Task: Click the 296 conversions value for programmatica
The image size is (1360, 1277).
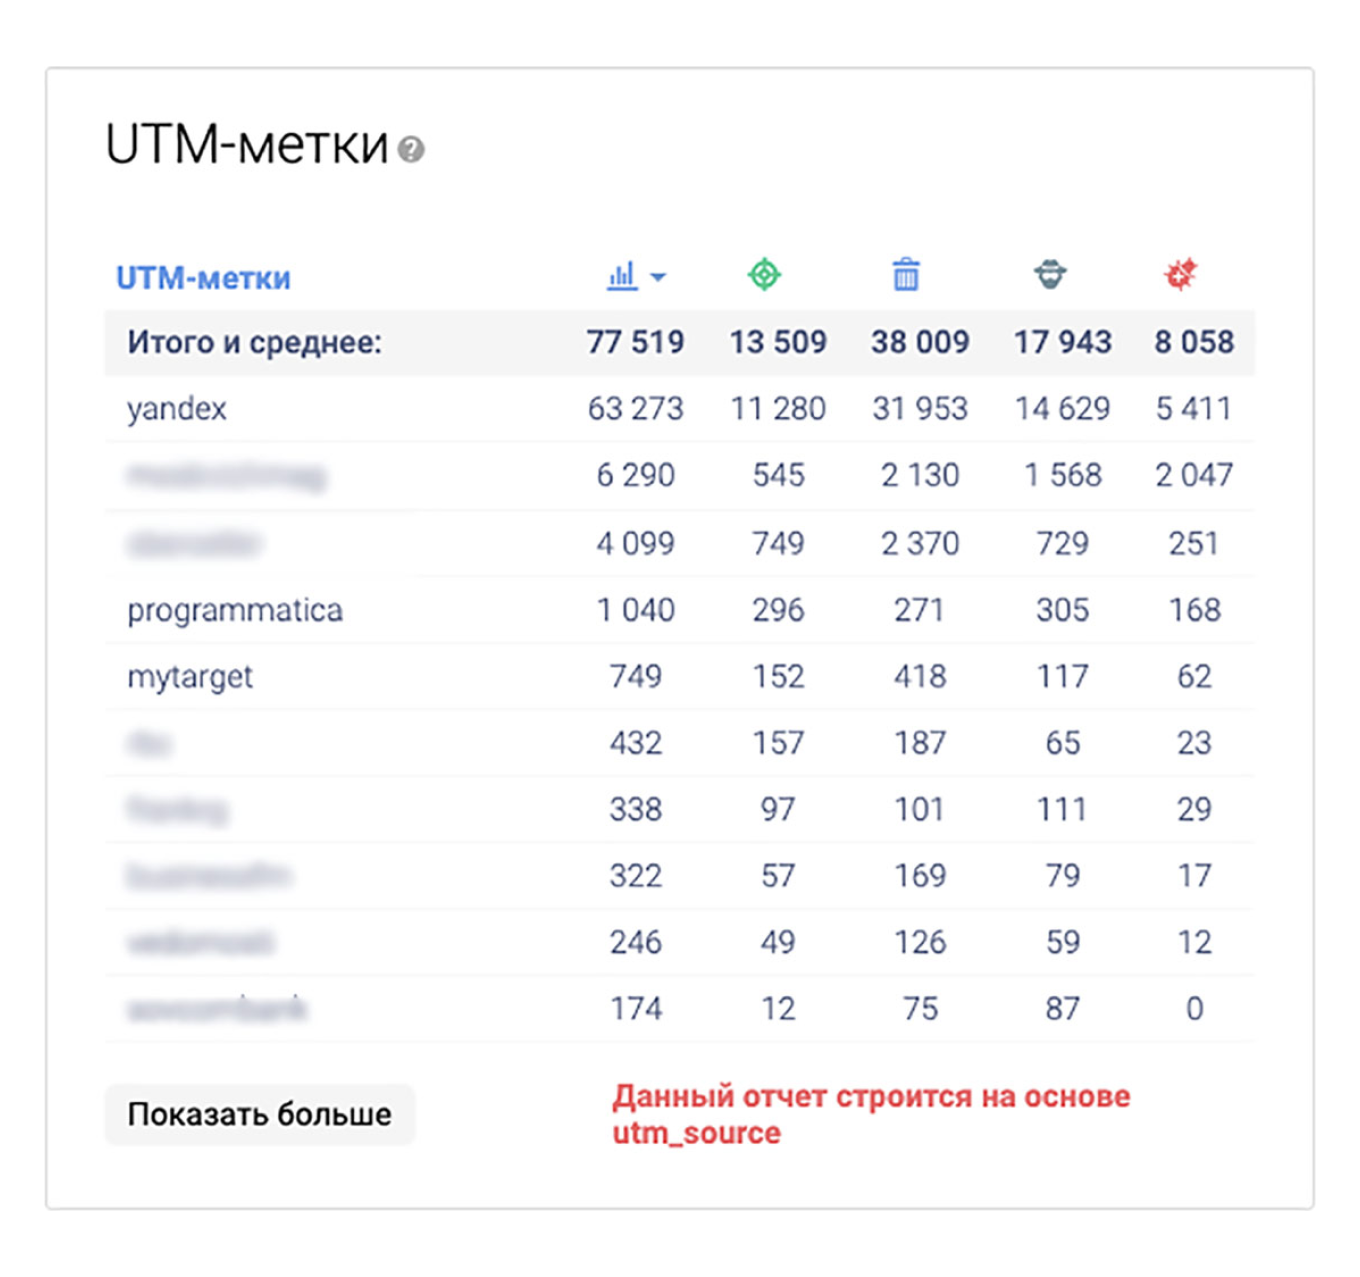Action: pyautogui.click(x=778, y=610)
